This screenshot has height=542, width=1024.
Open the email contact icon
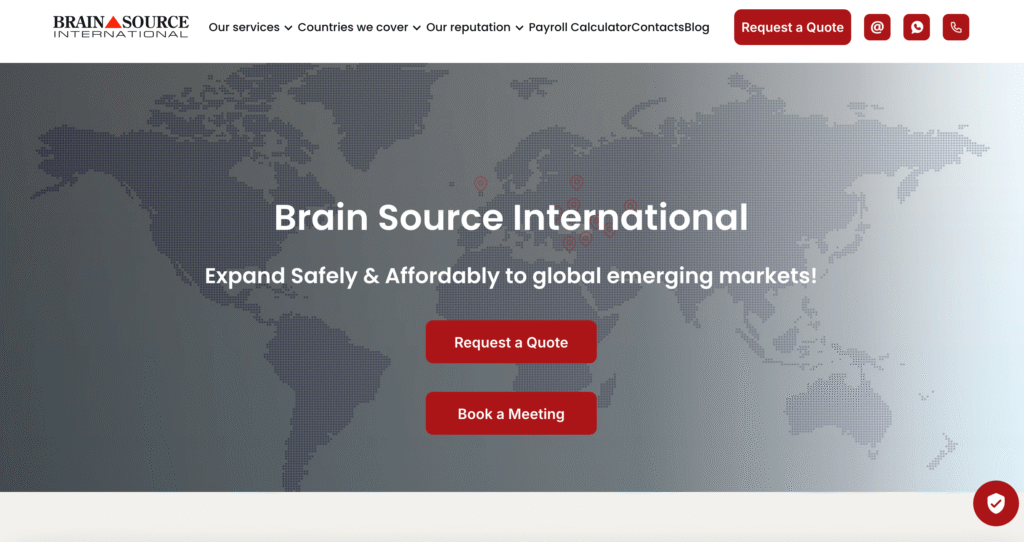click(877, 27)
